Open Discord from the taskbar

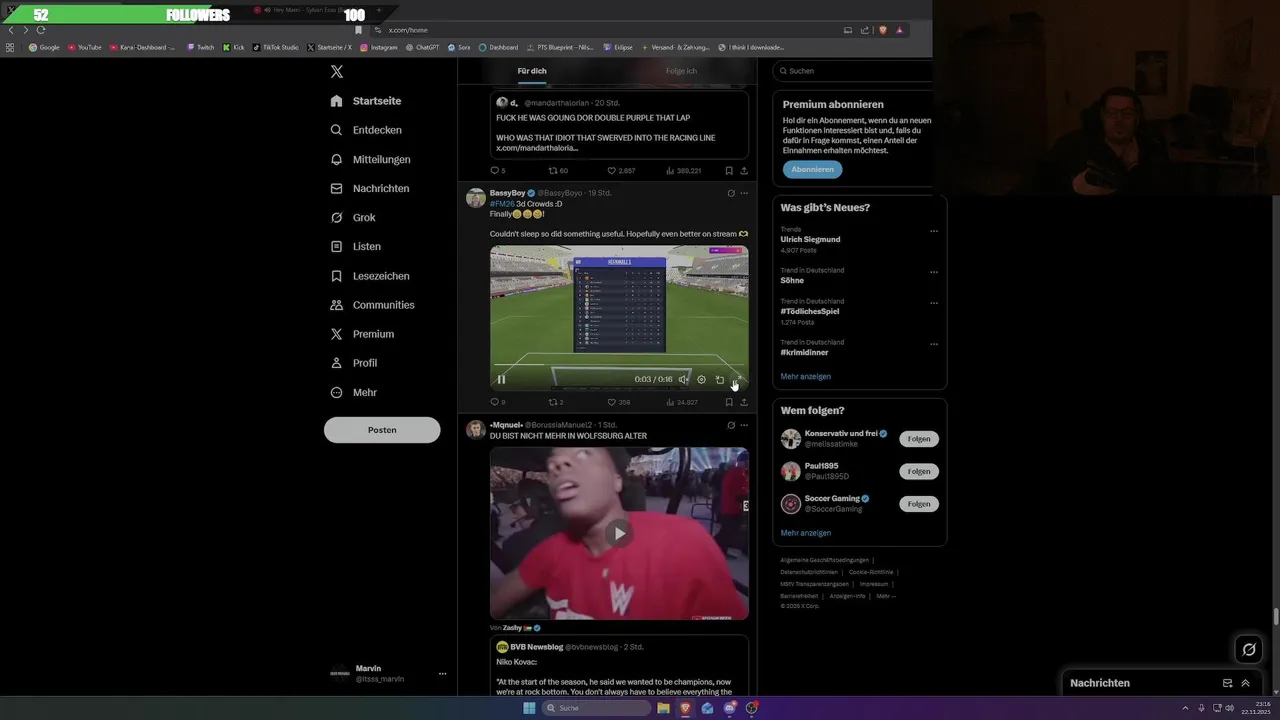[x=730, y=708]
